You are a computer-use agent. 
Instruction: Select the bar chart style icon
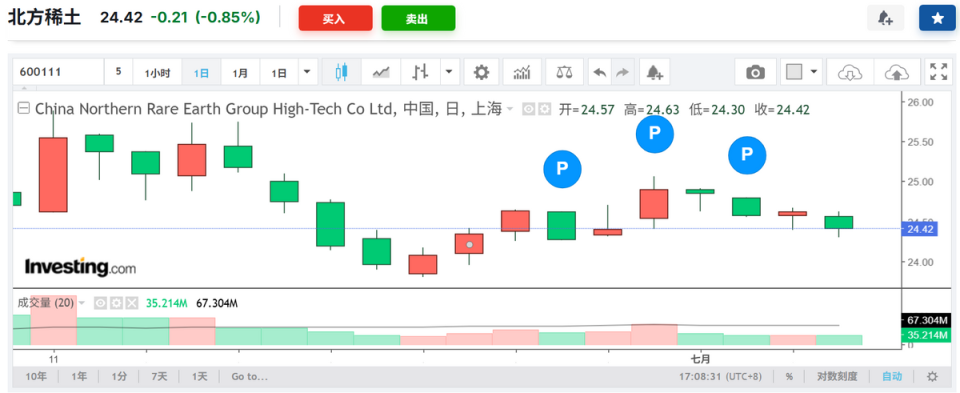(421, 72)
